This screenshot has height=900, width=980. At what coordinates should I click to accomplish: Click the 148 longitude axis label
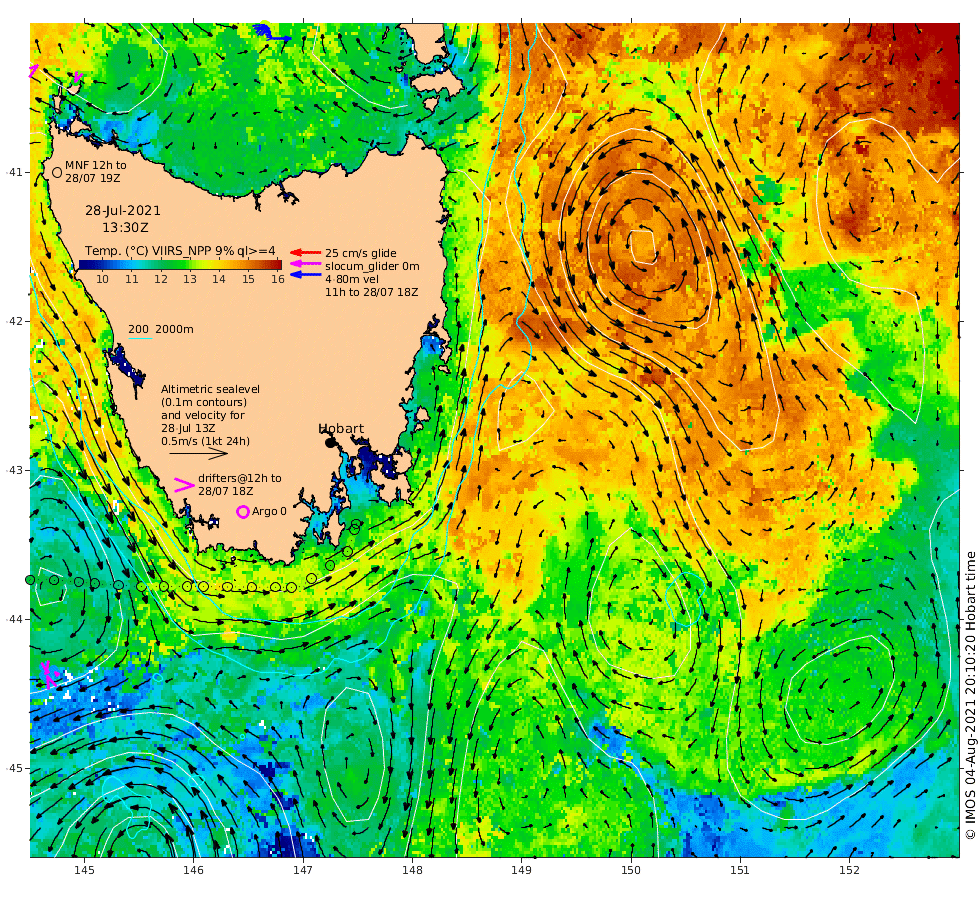[412, 869]
